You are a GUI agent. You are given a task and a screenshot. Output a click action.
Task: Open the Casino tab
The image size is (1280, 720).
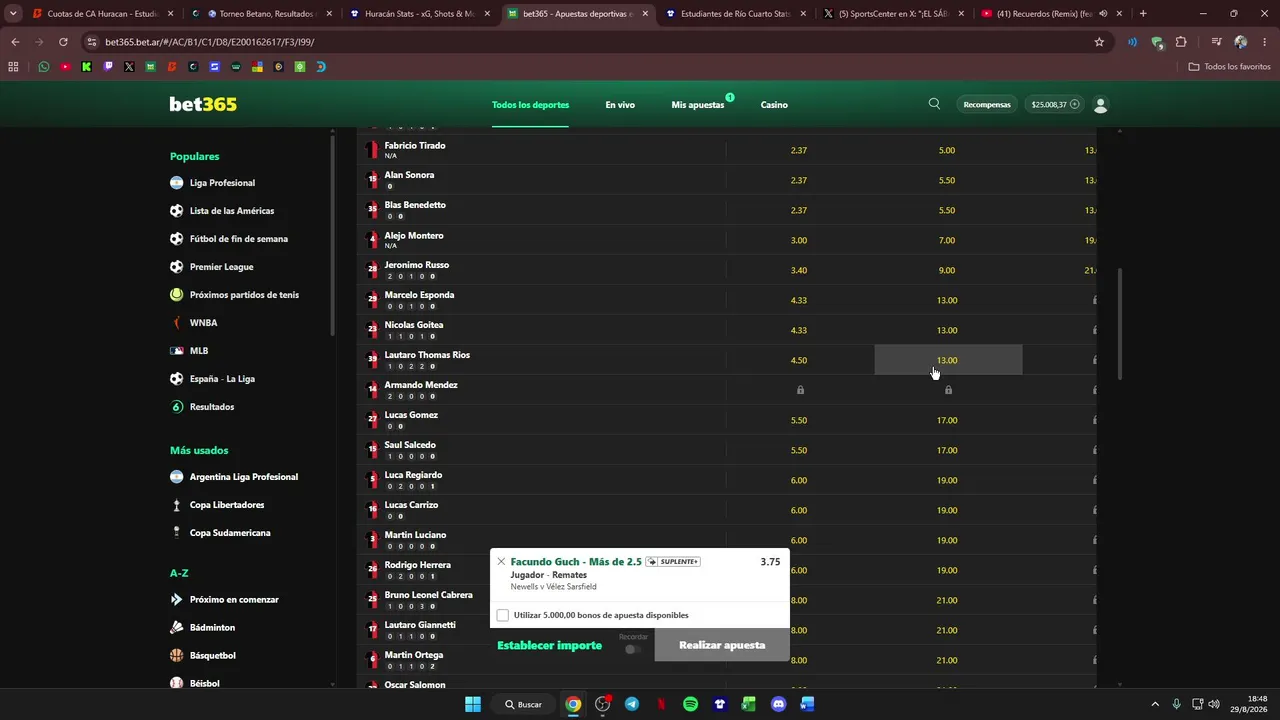[774, 105]
